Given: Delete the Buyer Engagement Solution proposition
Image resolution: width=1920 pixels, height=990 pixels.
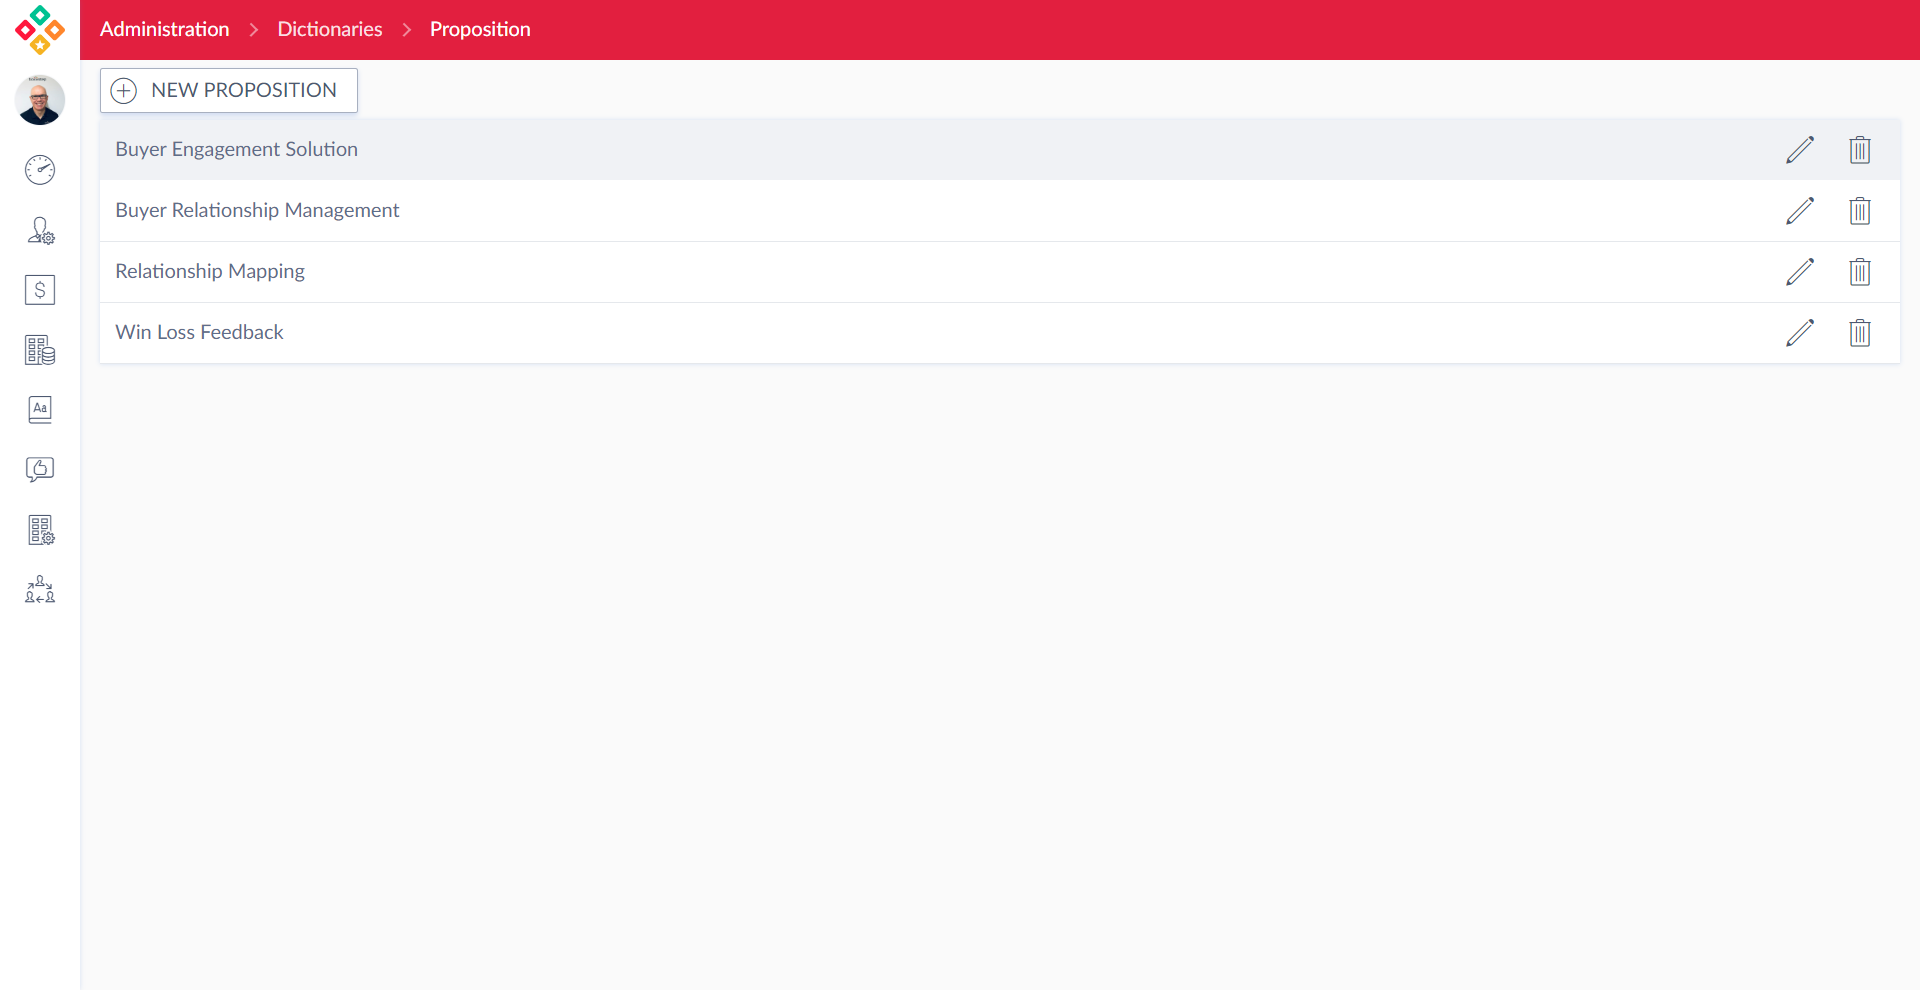Looking at the screenshot, I should [1859, 150].
